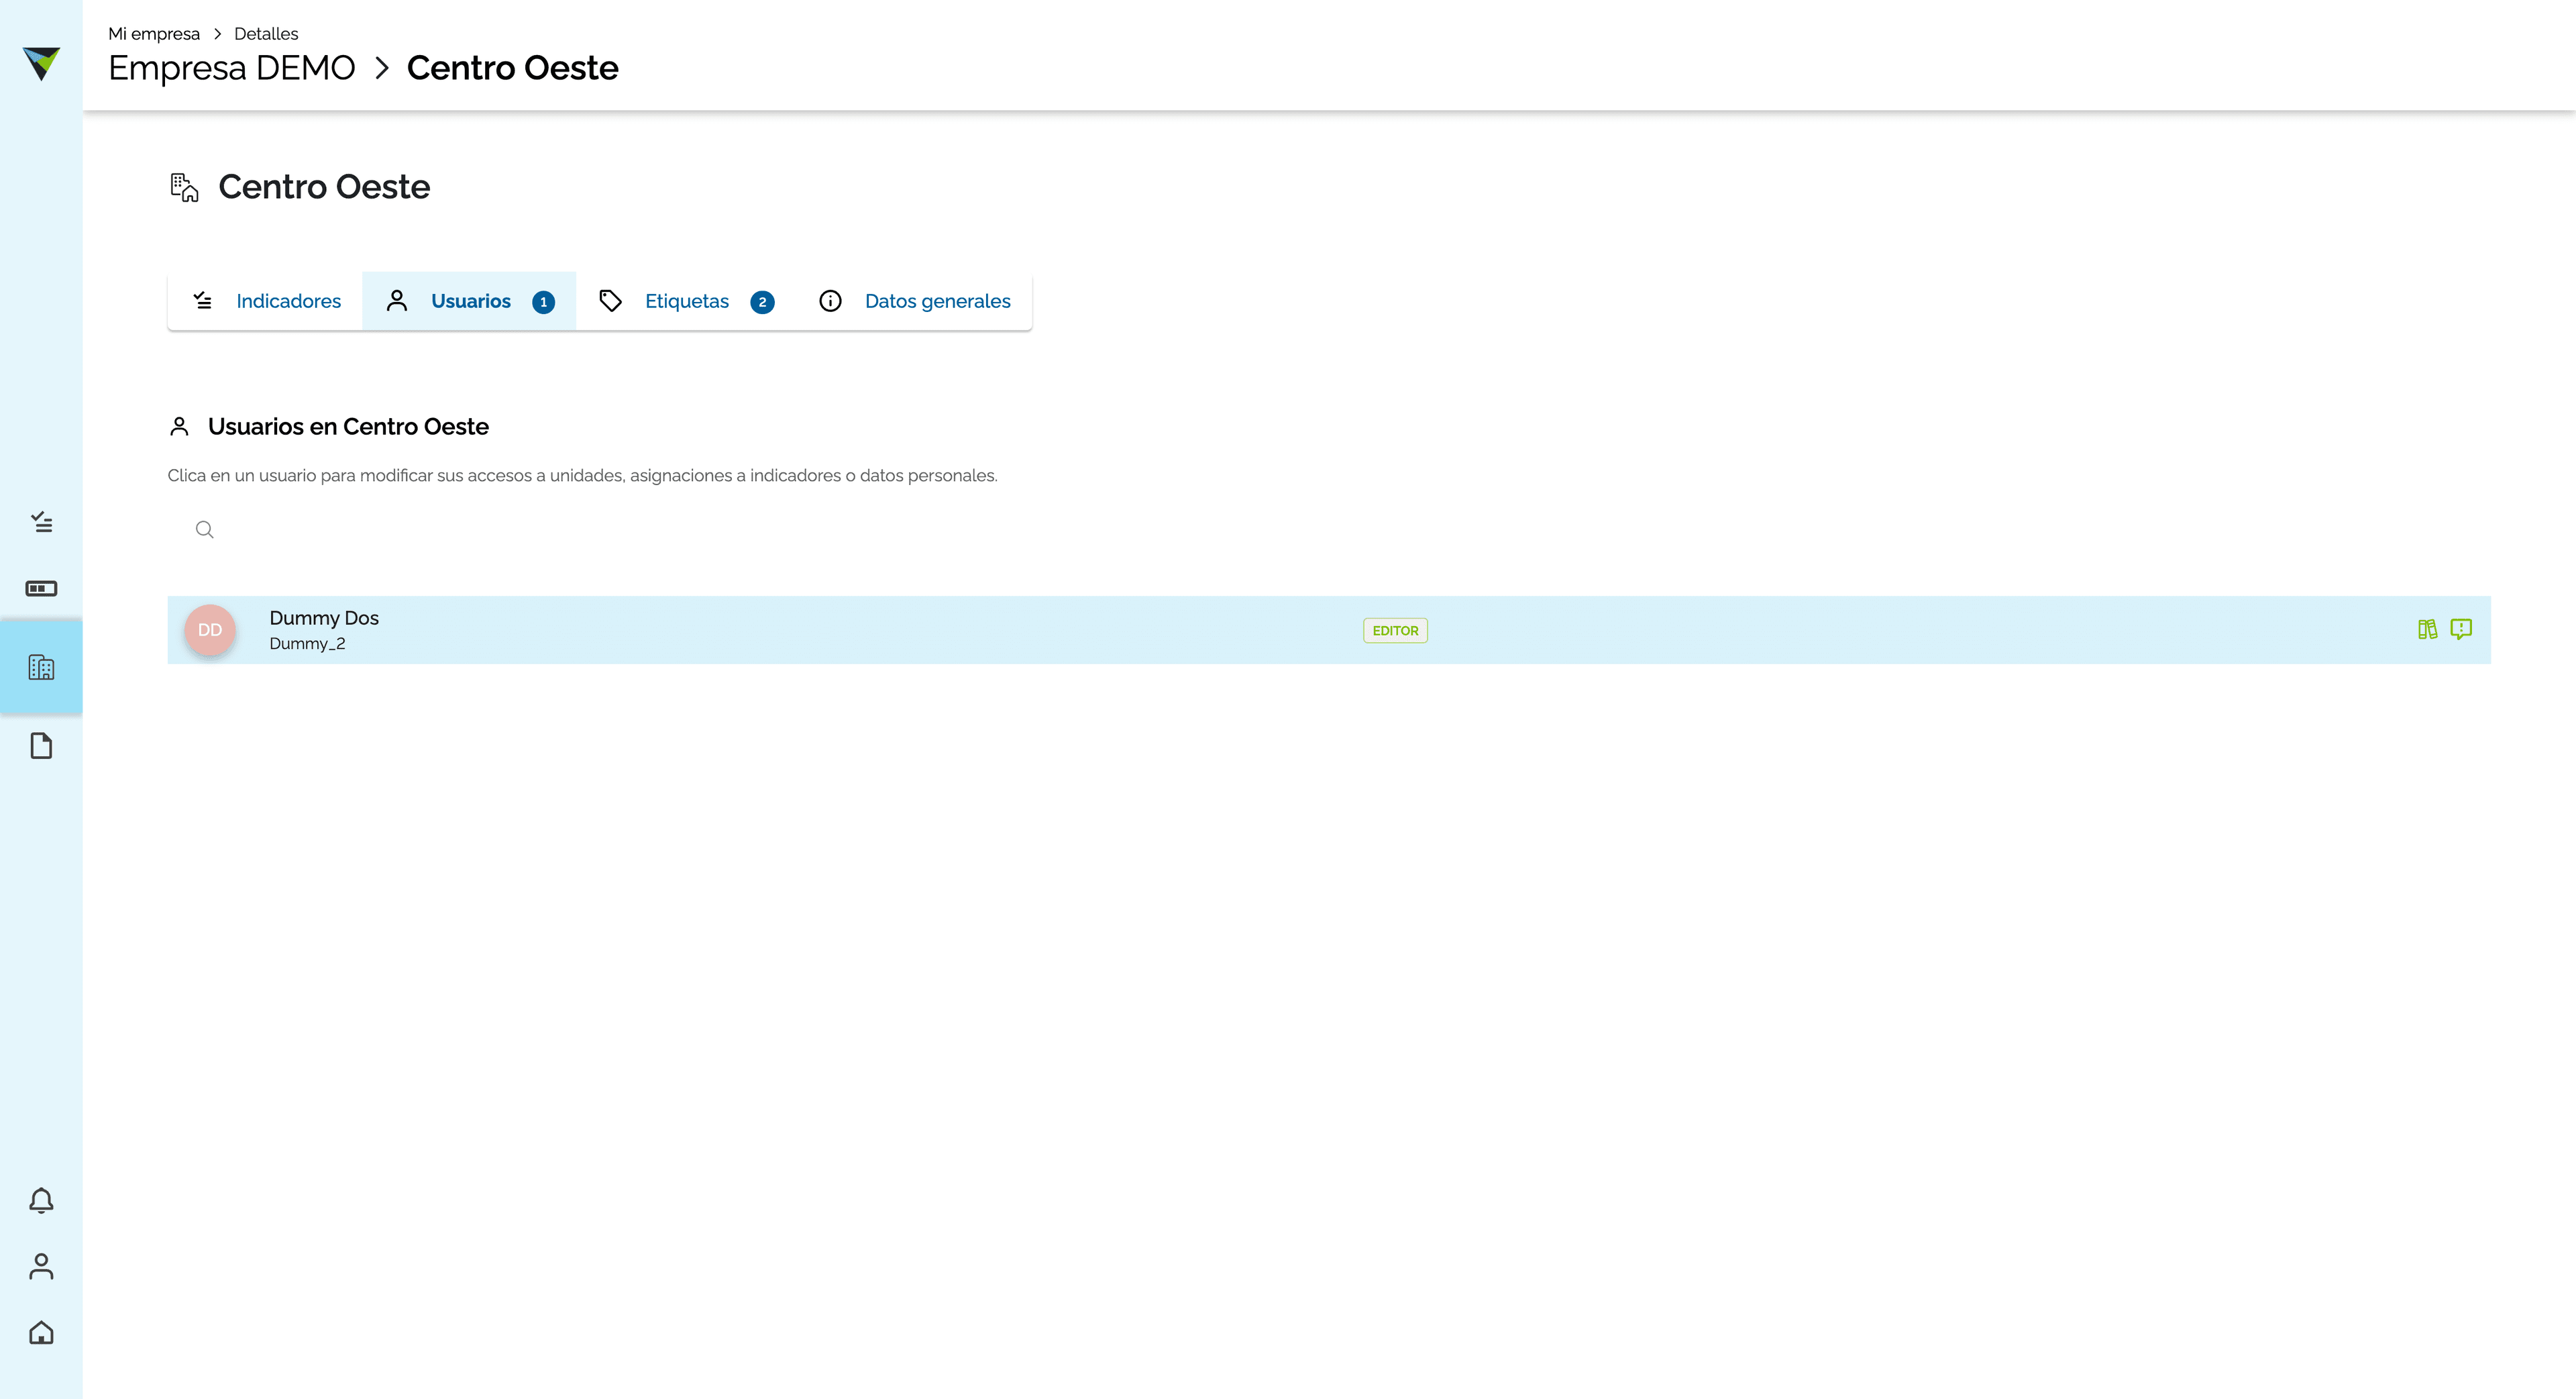The width and height of the screenshot is (2576, 1399).
Task: Select the company building icon in sidebar
Action: coord(41,667)
